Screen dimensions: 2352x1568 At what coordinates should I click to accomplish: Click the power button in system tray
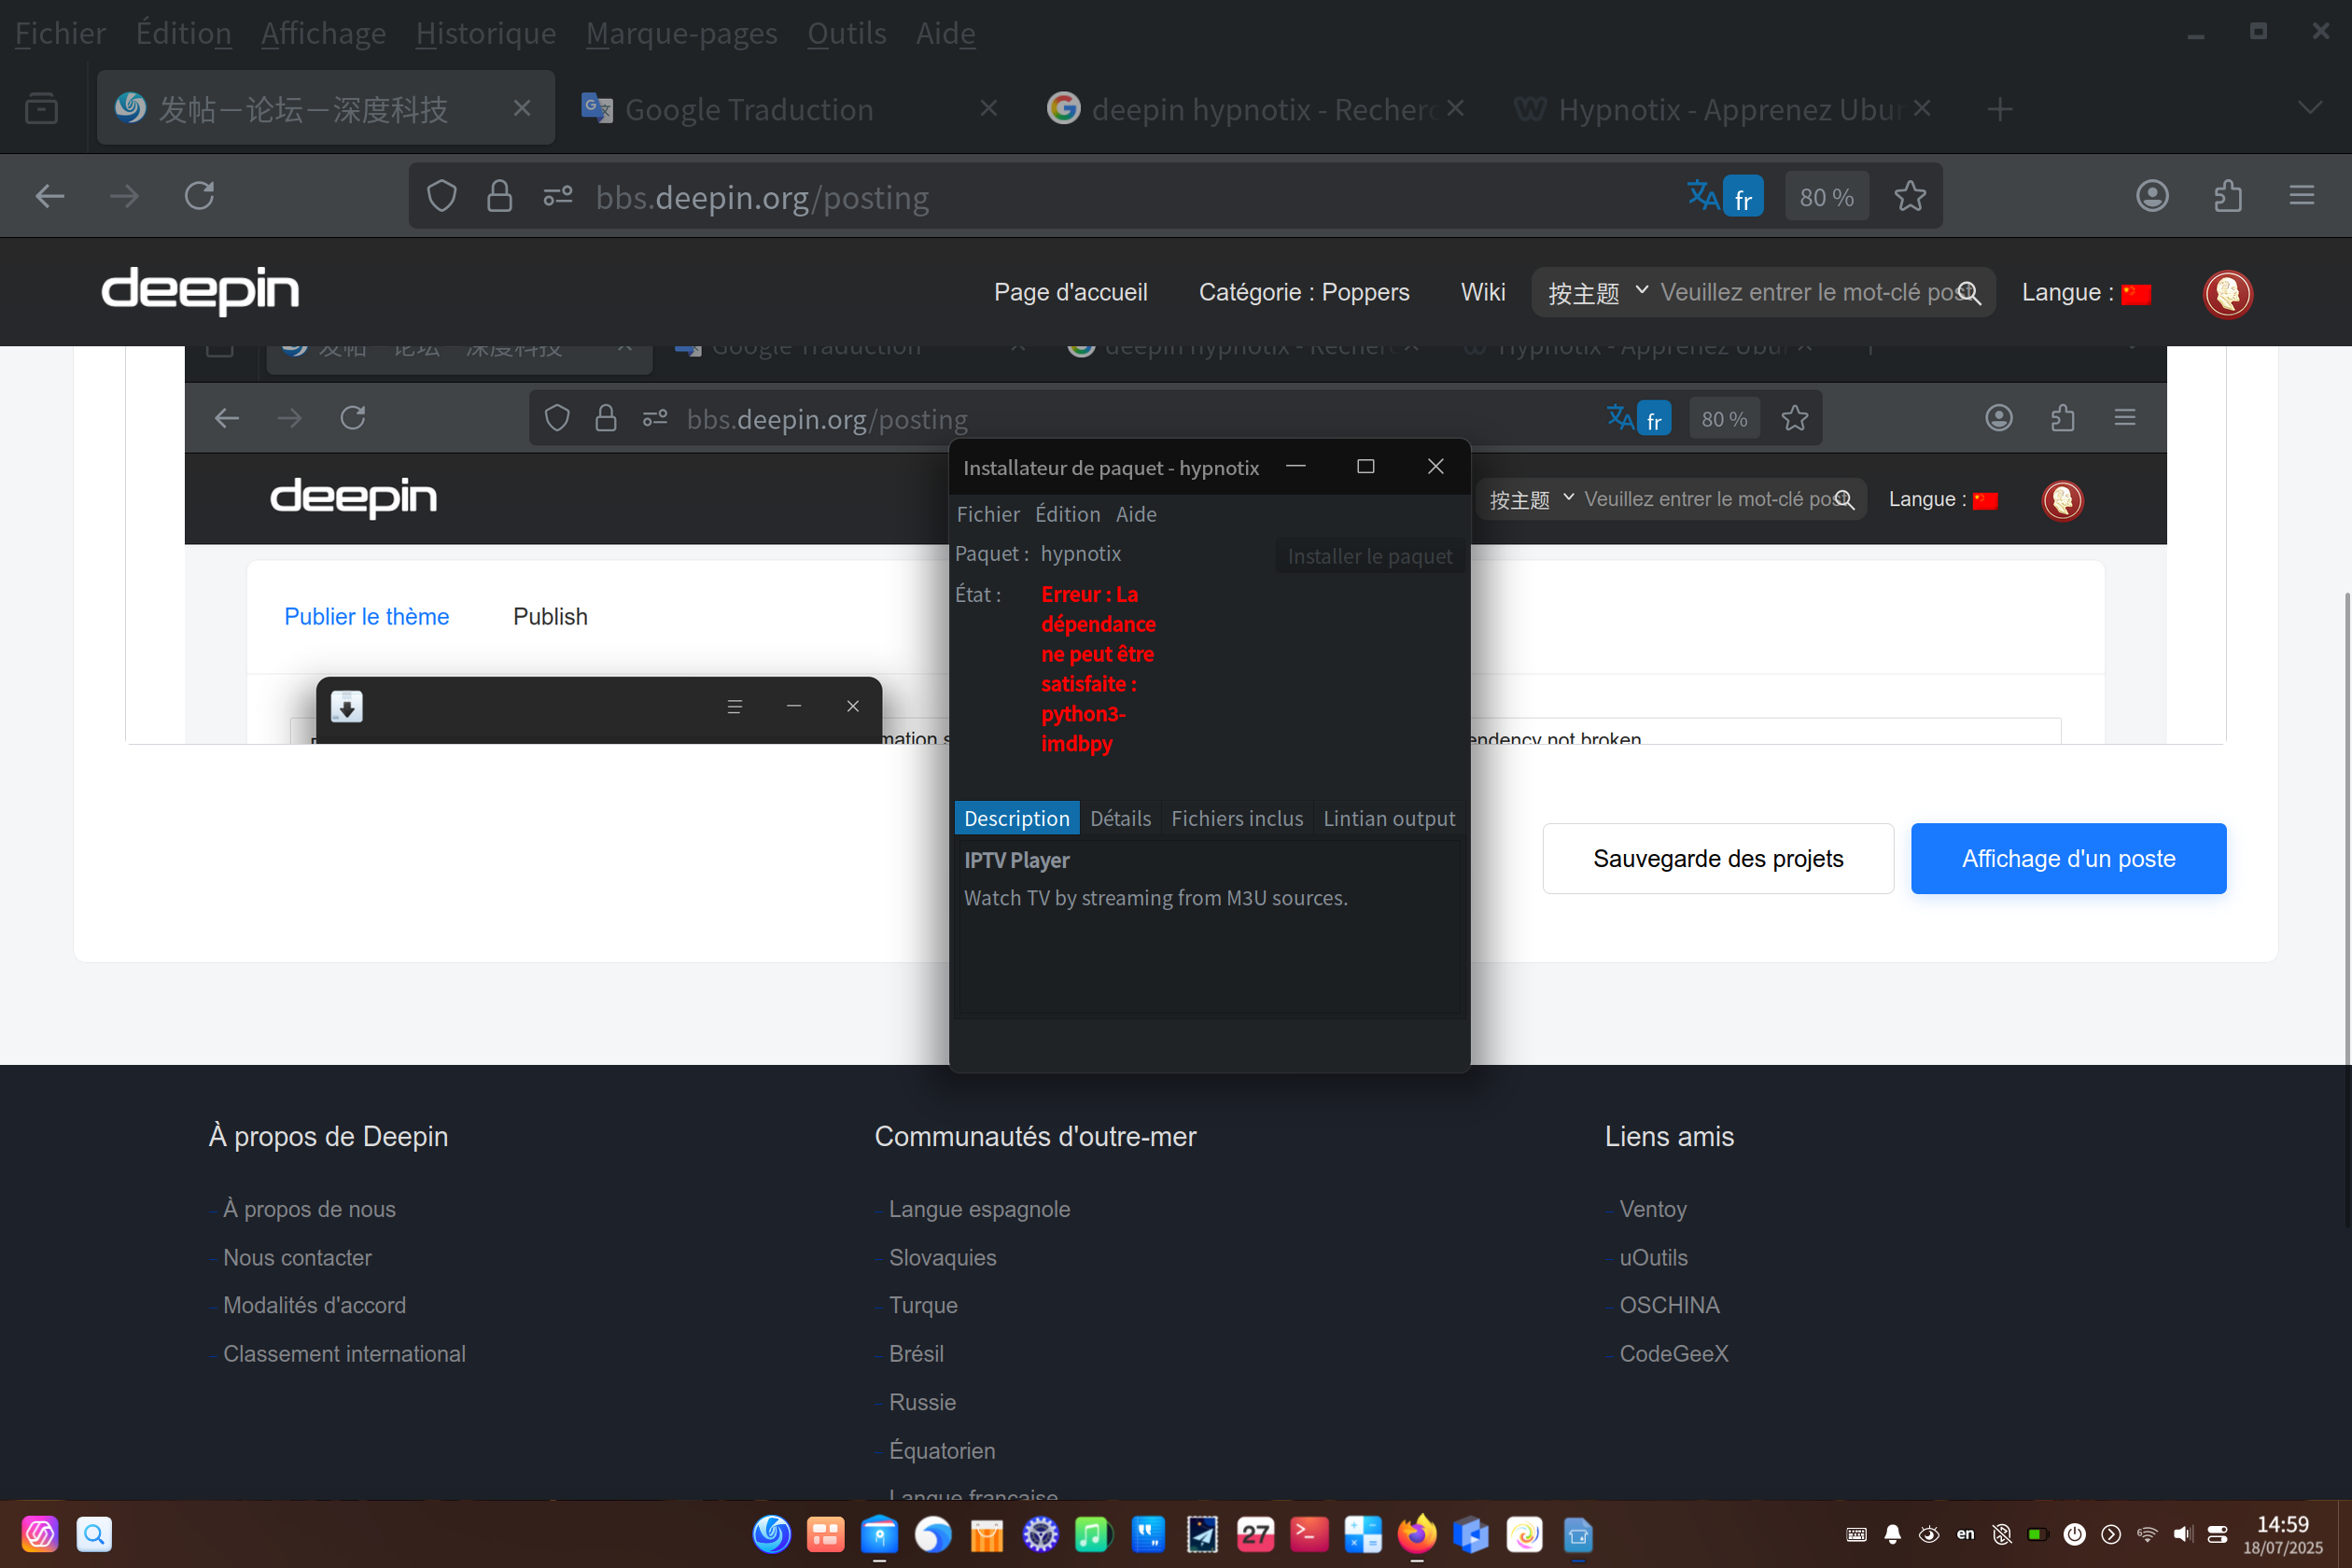[2075, 1534]
